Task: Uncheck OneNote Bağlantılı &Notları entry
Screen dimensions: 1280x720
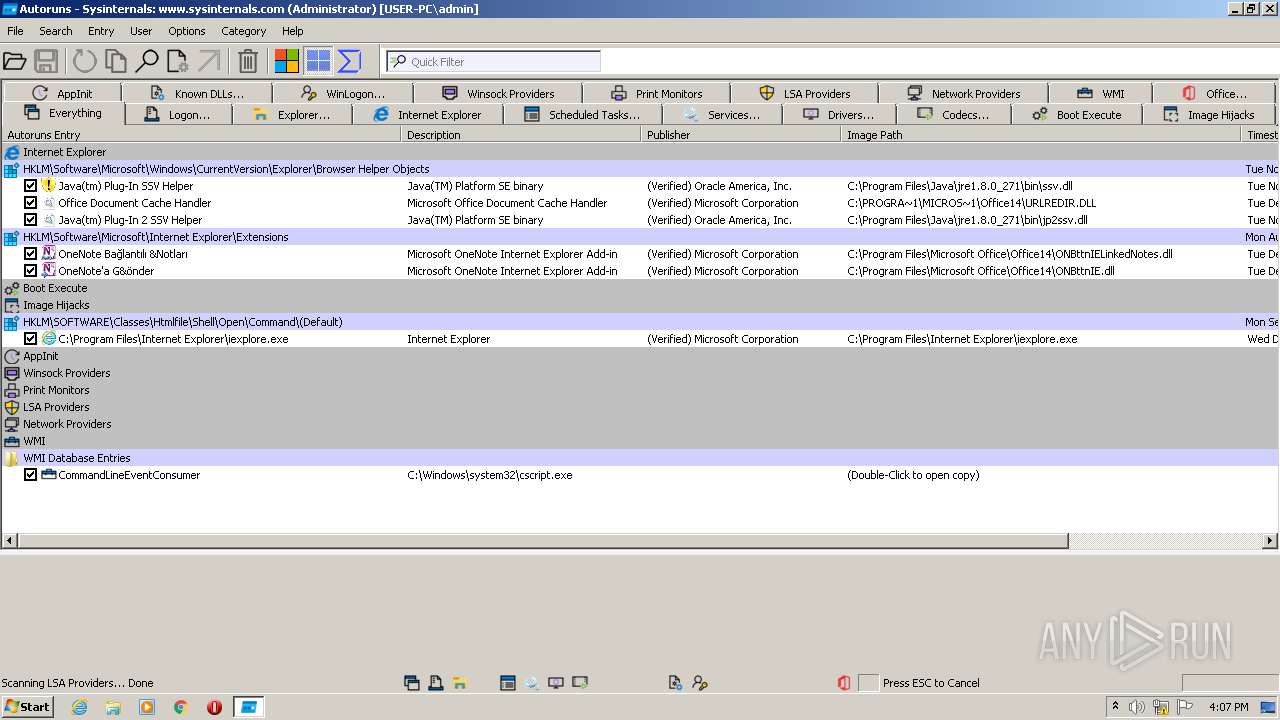Action: click(x=30, y=254)
